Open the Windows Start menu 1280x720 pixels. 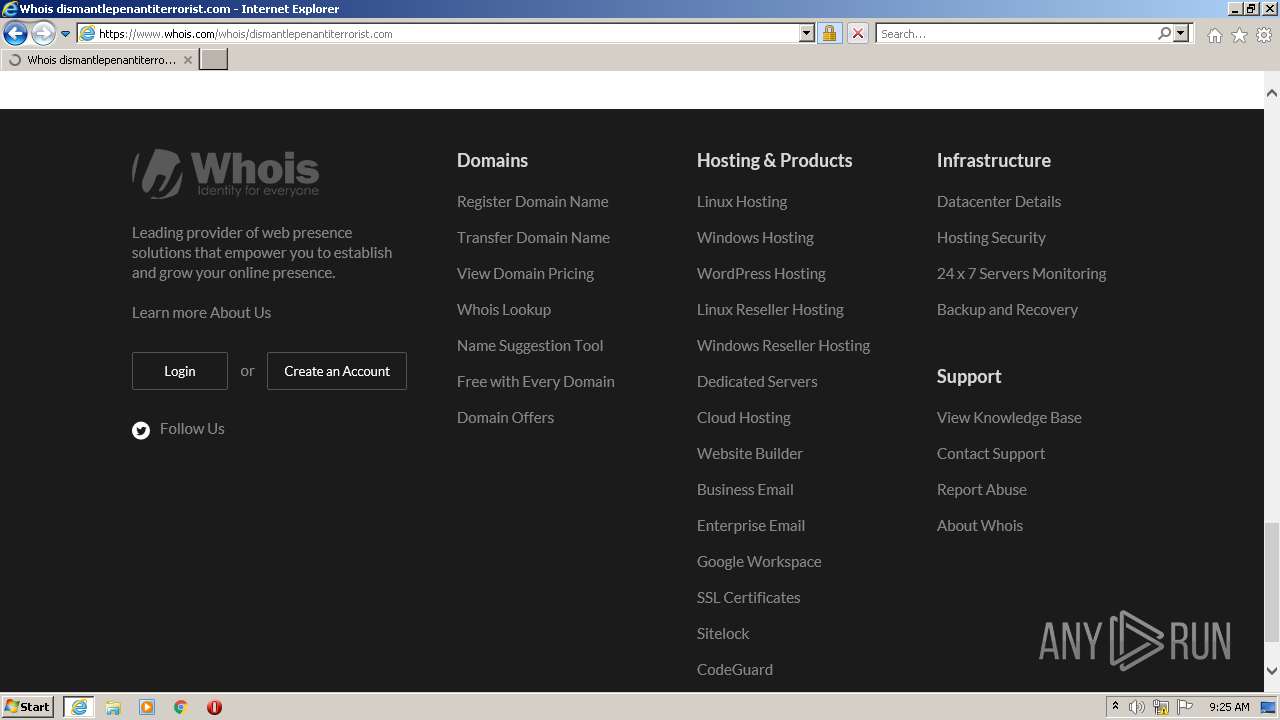tap(28, 706)
